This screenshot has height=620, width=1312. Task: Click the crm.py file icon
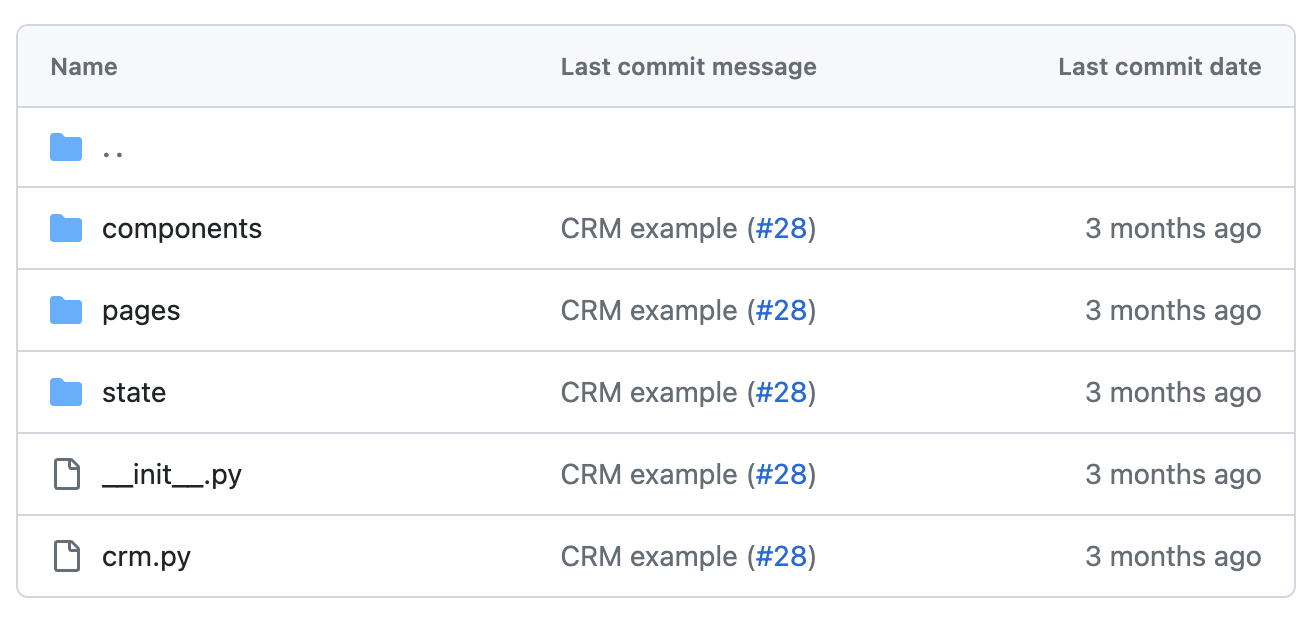tap(66, 557)
